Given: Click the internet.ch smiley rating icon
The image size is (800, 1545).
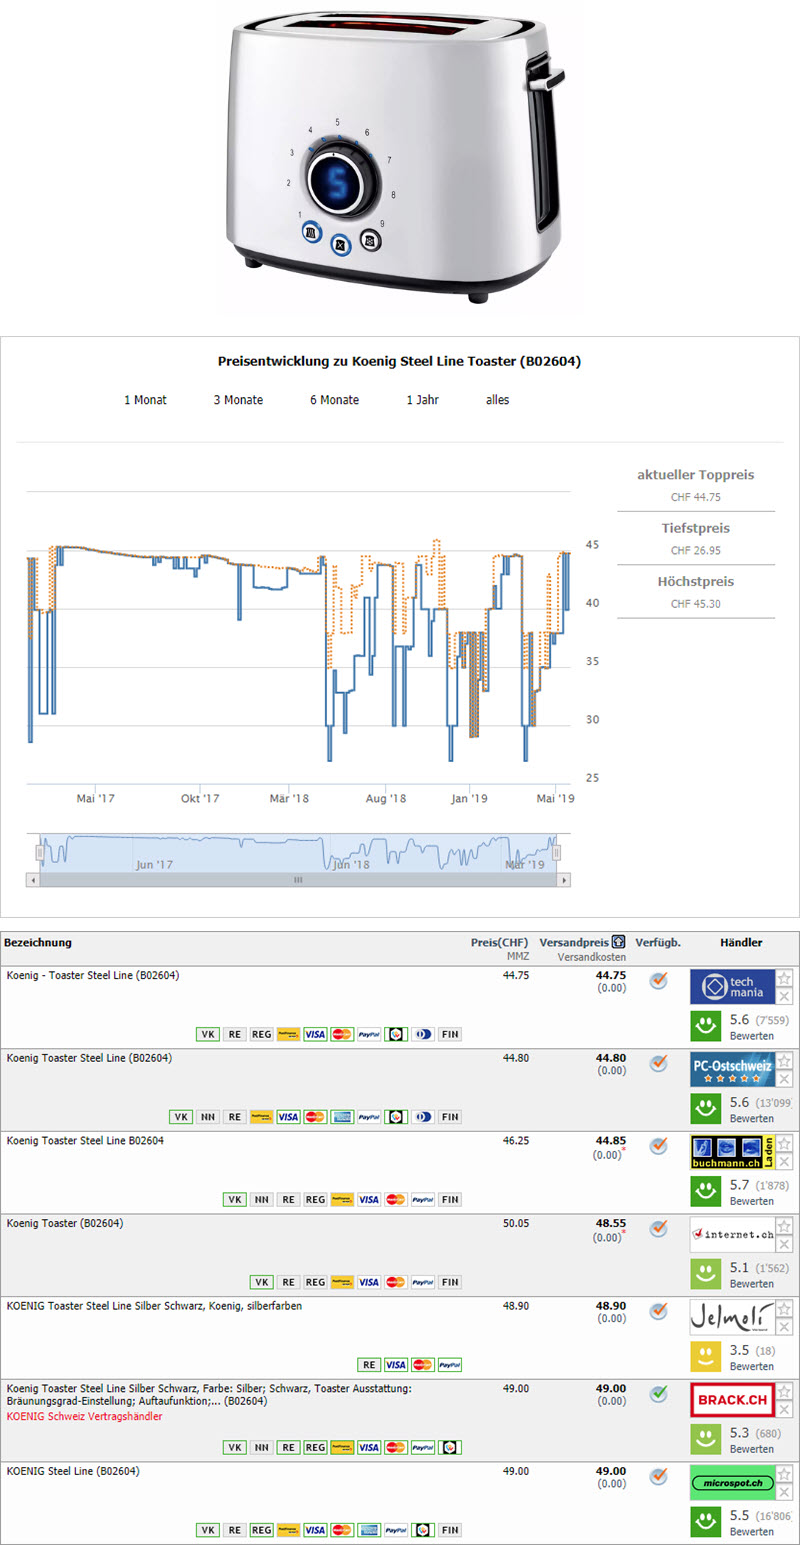Looking at the screenshot, I should (x=707, y=1273).
